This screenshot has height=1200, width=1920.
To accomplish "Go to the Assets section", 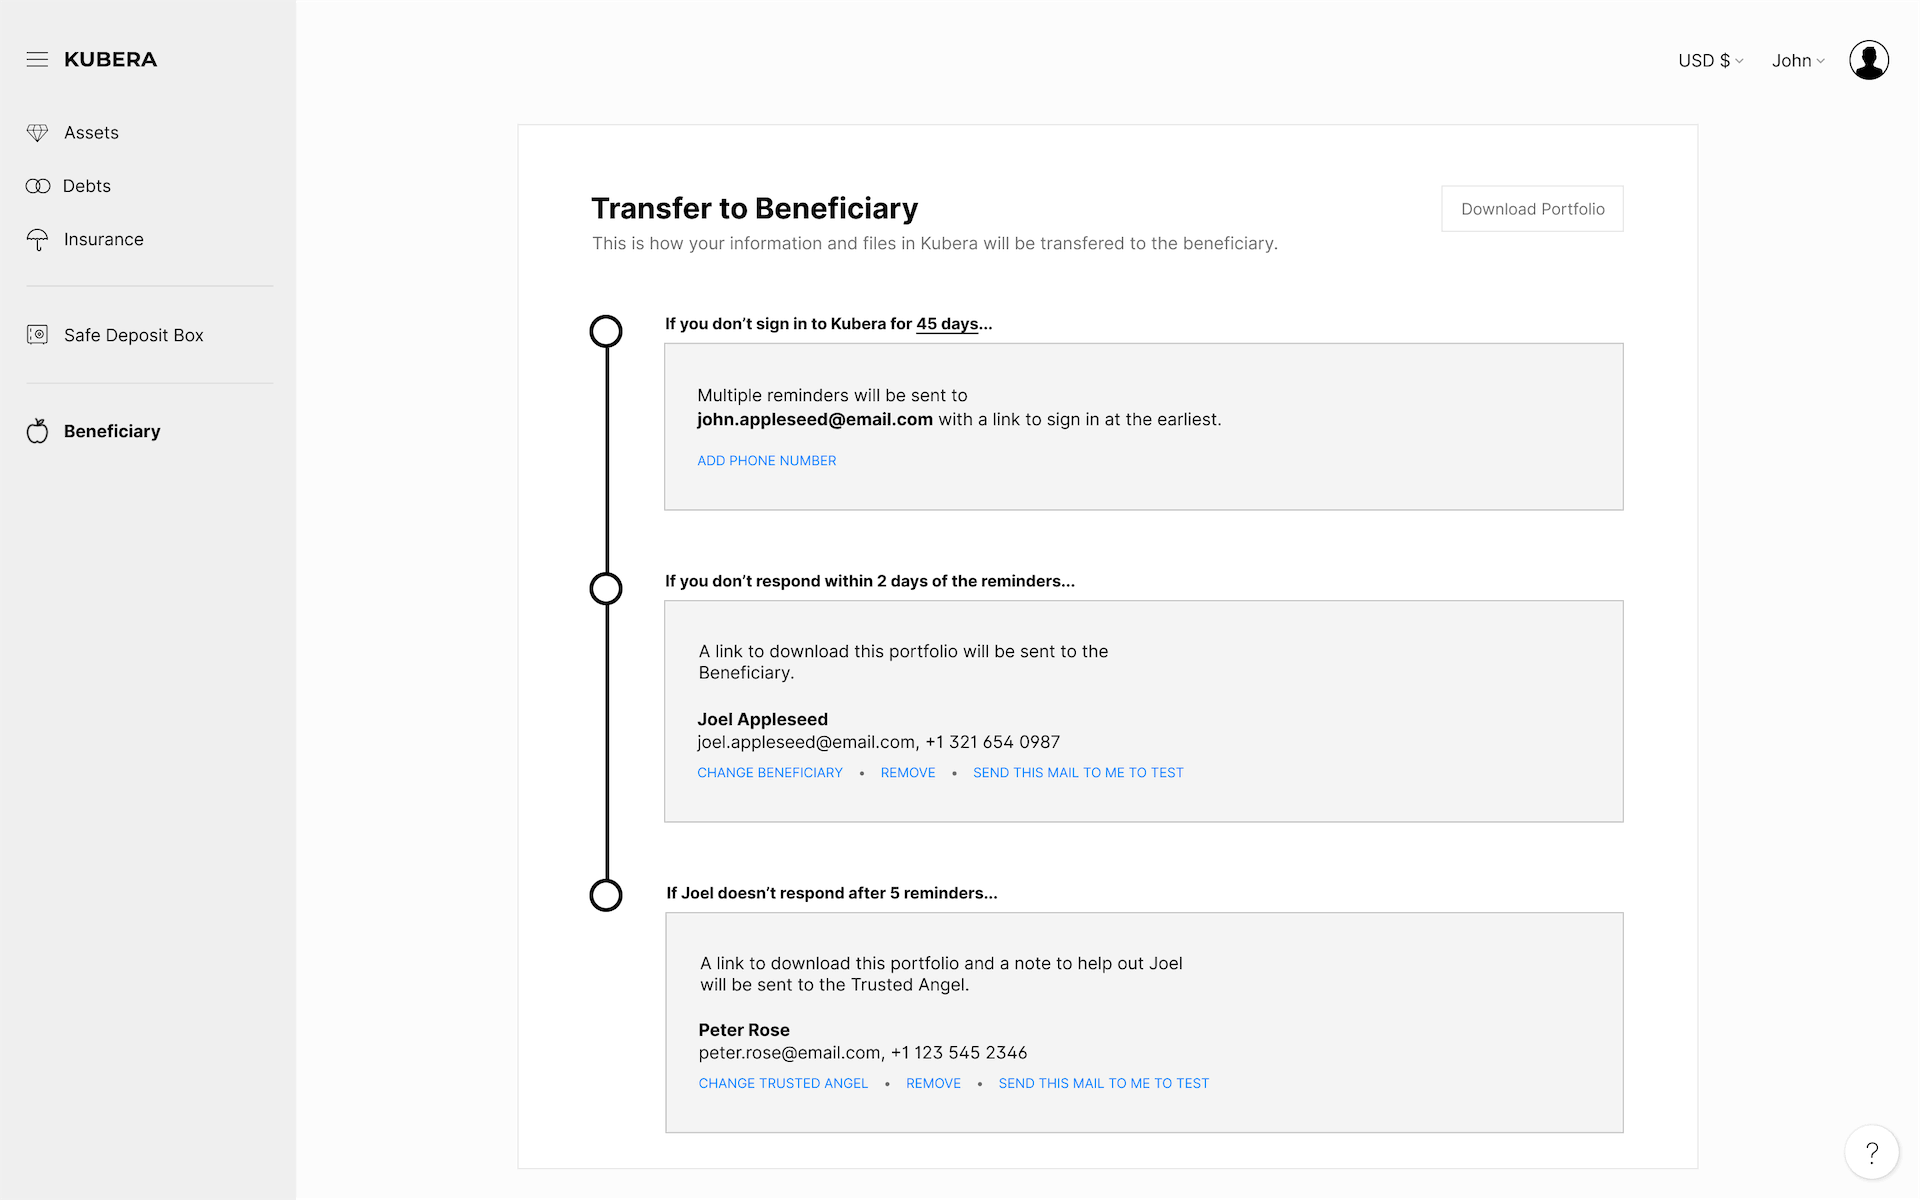I will [91, 133].
